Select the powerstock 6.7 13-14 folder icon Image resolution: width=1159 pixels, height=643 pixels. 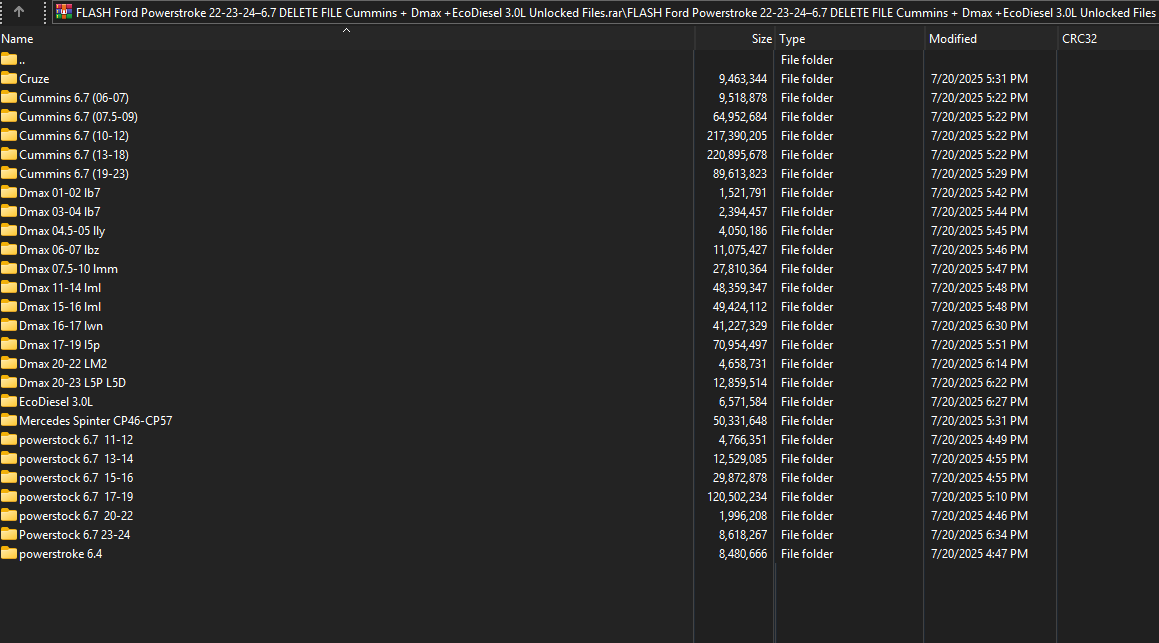9,458
